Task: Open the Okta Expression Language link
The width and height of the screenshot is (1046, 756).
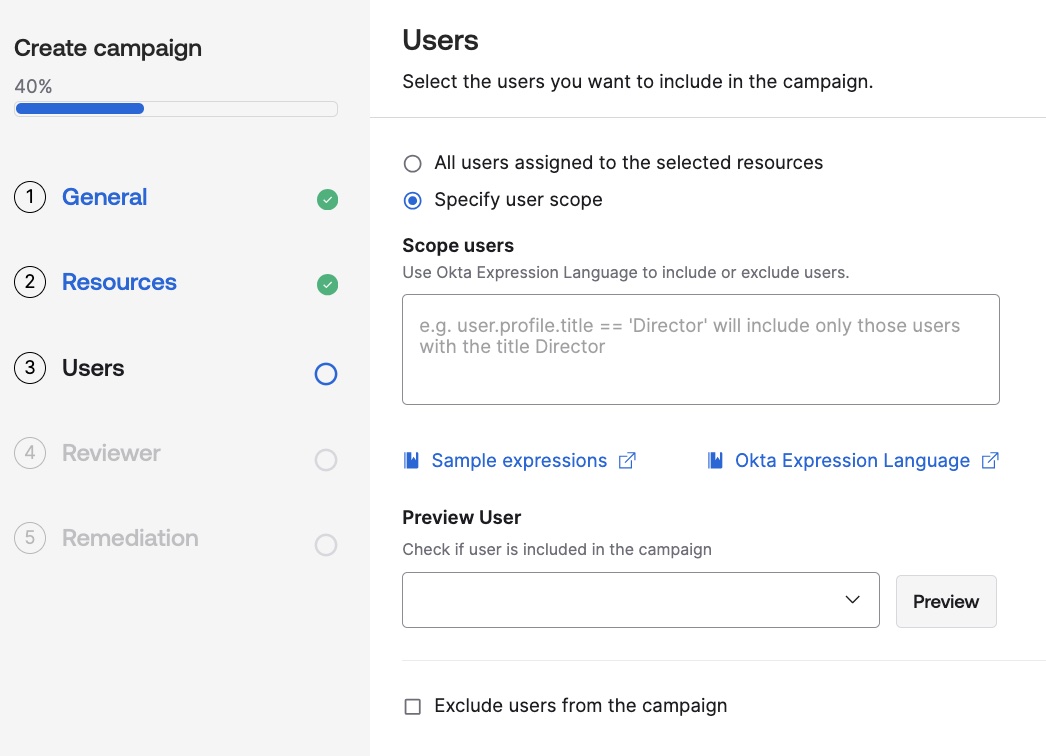Action: click(852, 461)
